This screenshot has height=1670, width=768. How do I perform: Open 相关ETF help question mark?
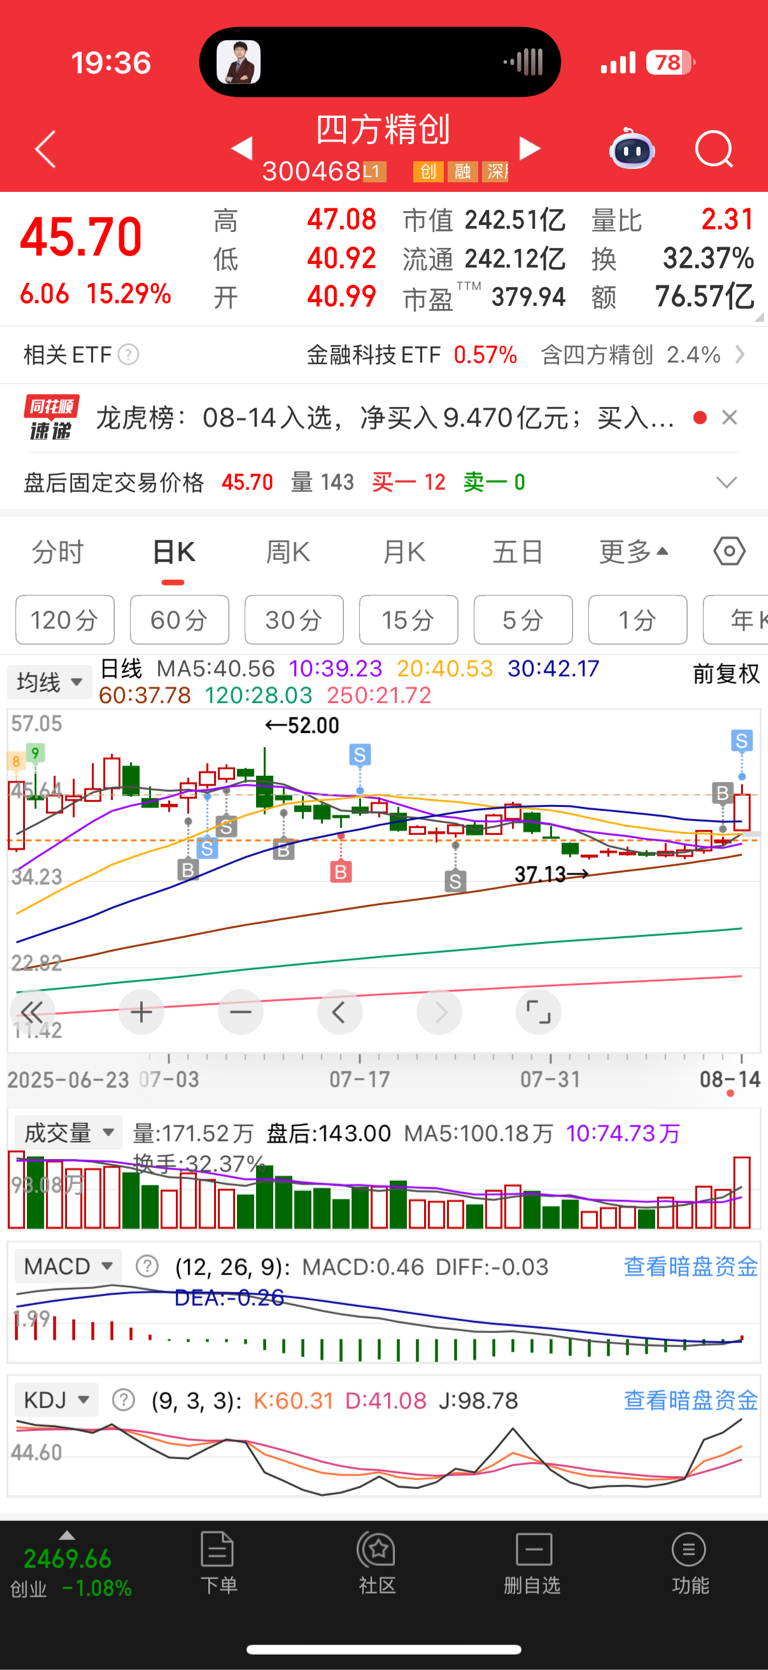(x=128, y=355)
